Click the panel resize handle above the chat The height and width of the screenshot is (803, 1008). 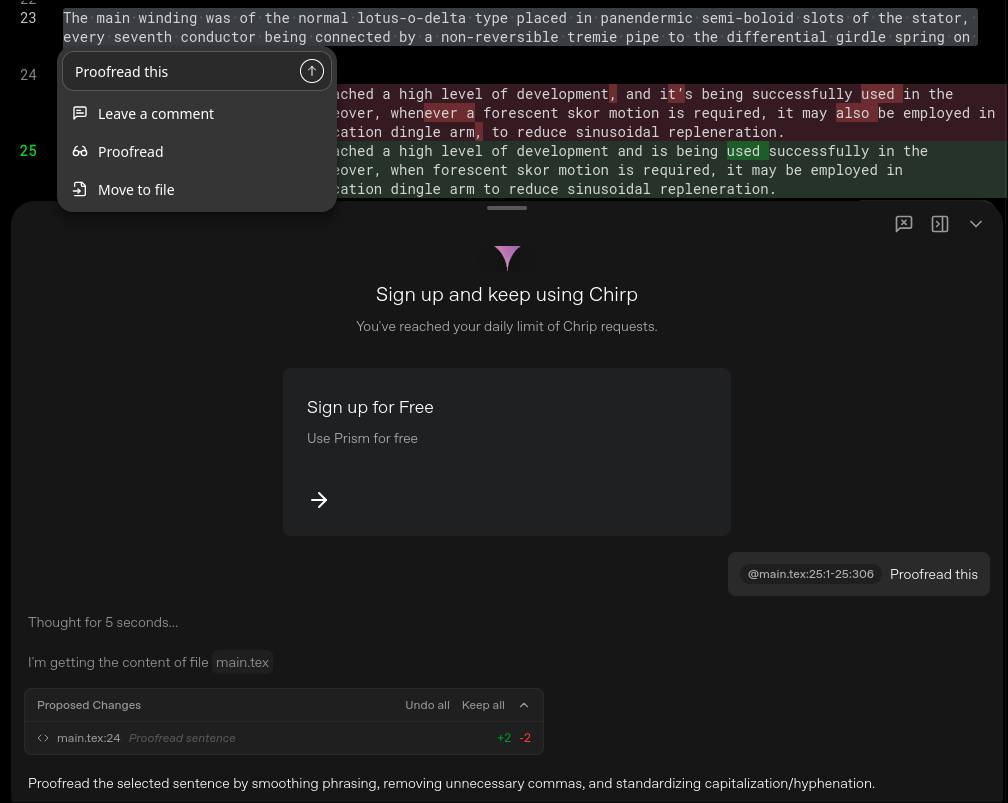coord(506,207)
